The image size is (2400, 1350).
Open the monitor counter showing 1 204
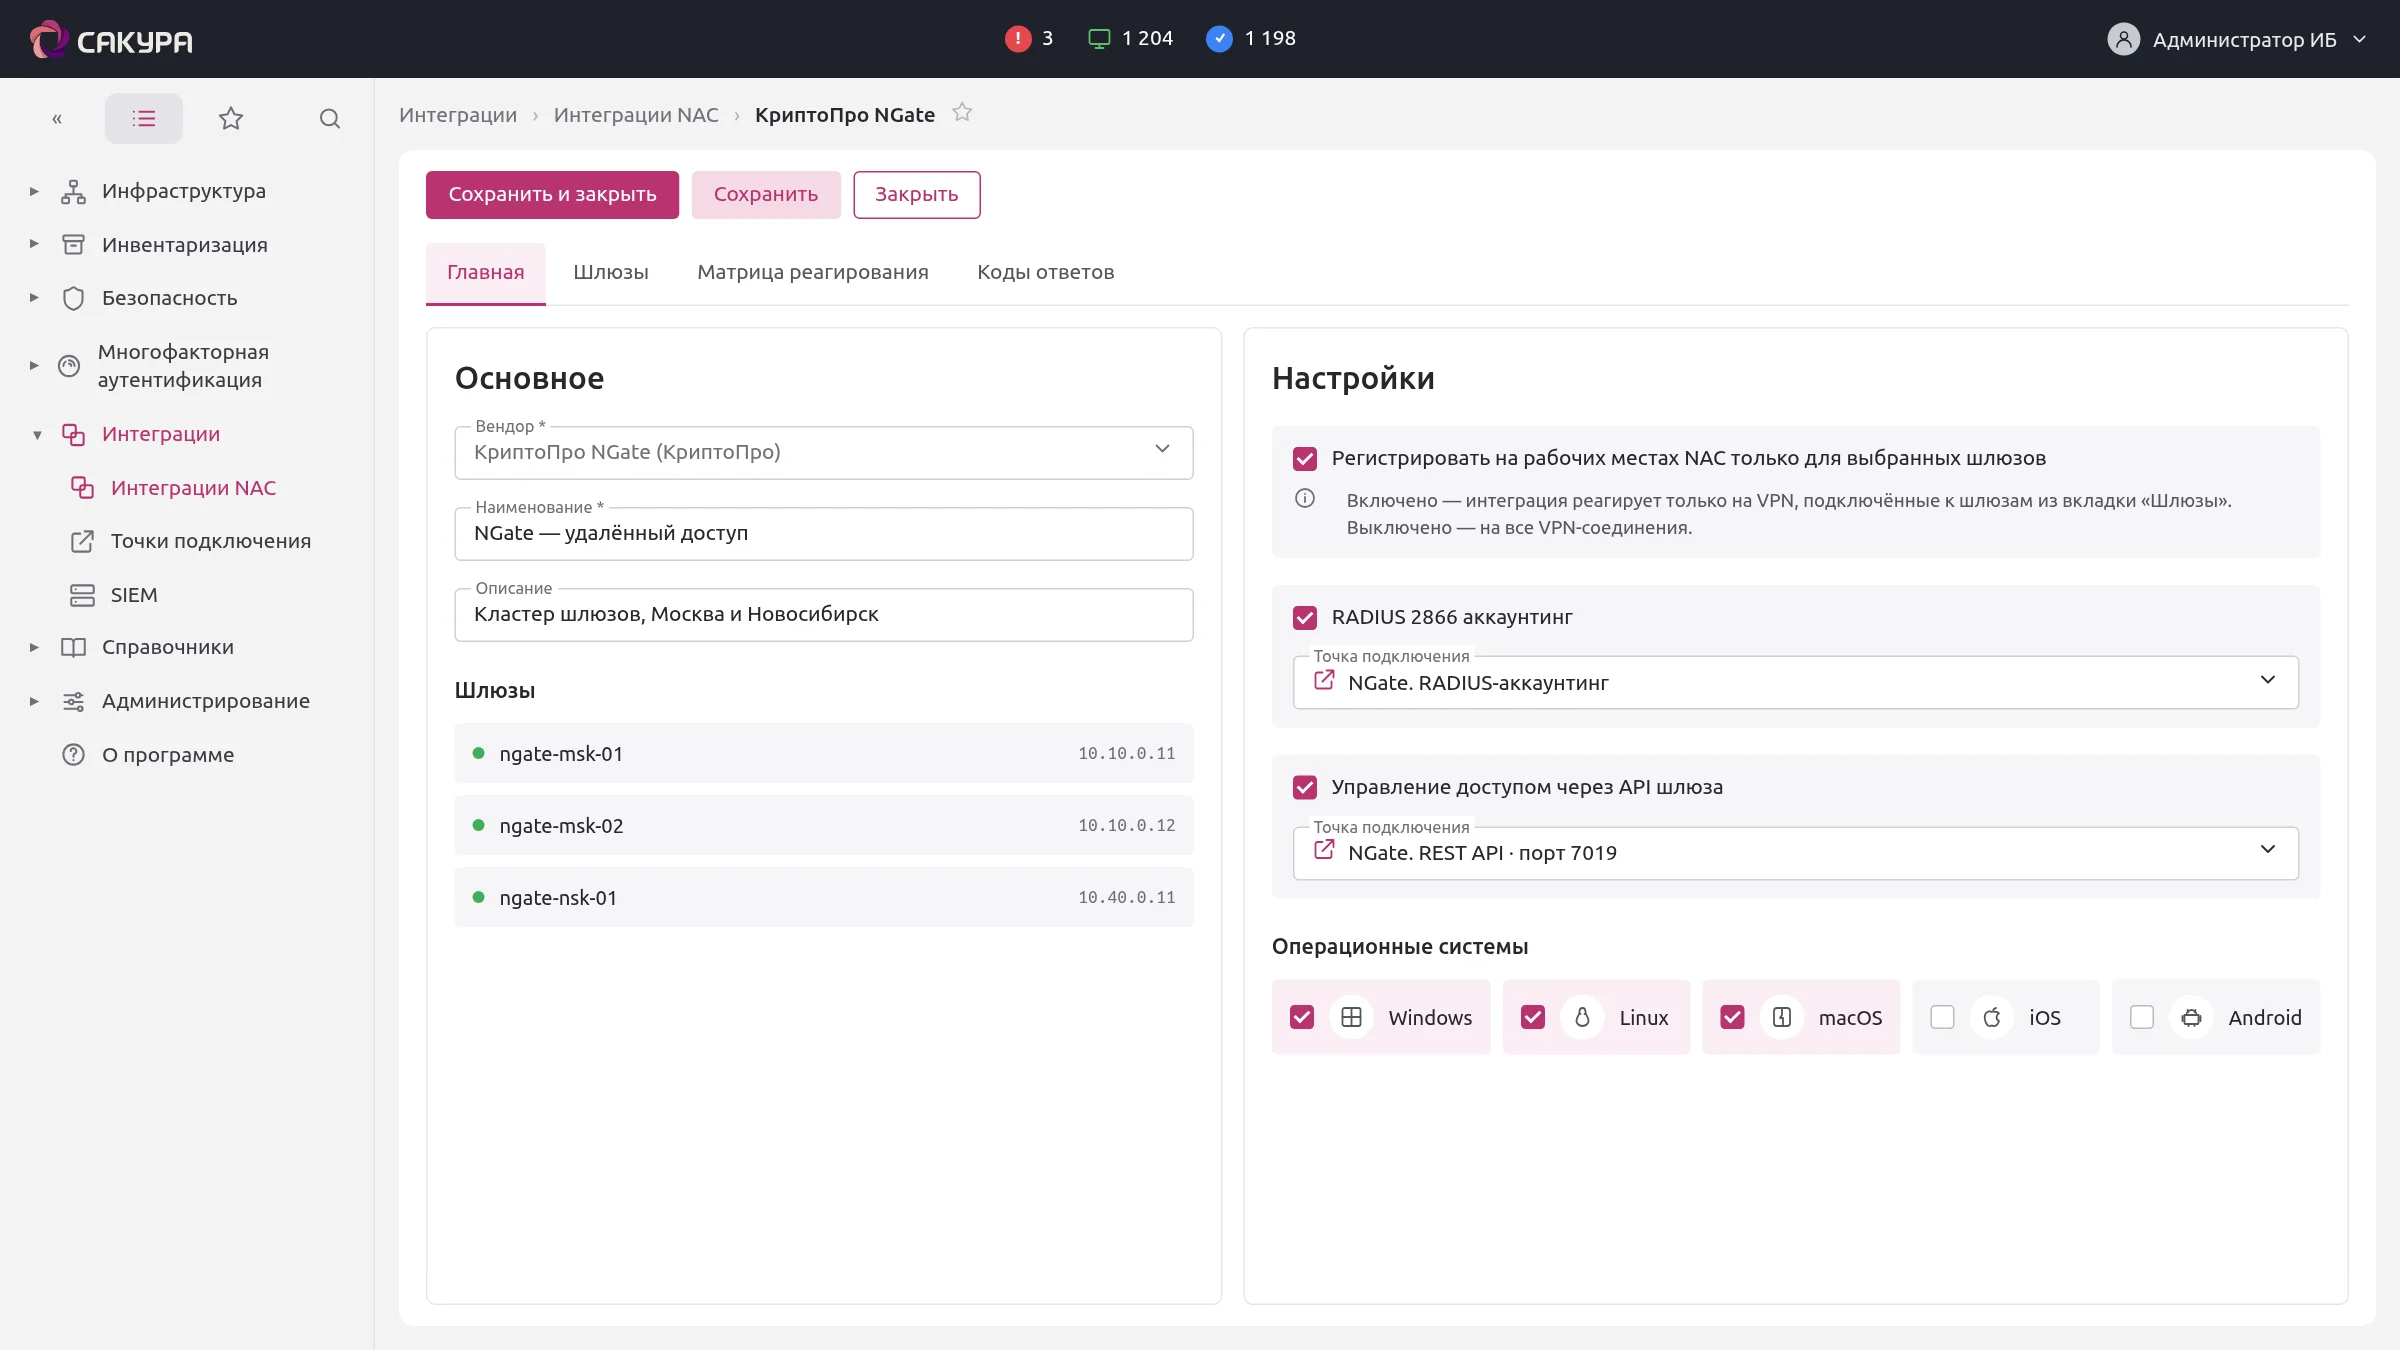click(x=1130, y=38)
